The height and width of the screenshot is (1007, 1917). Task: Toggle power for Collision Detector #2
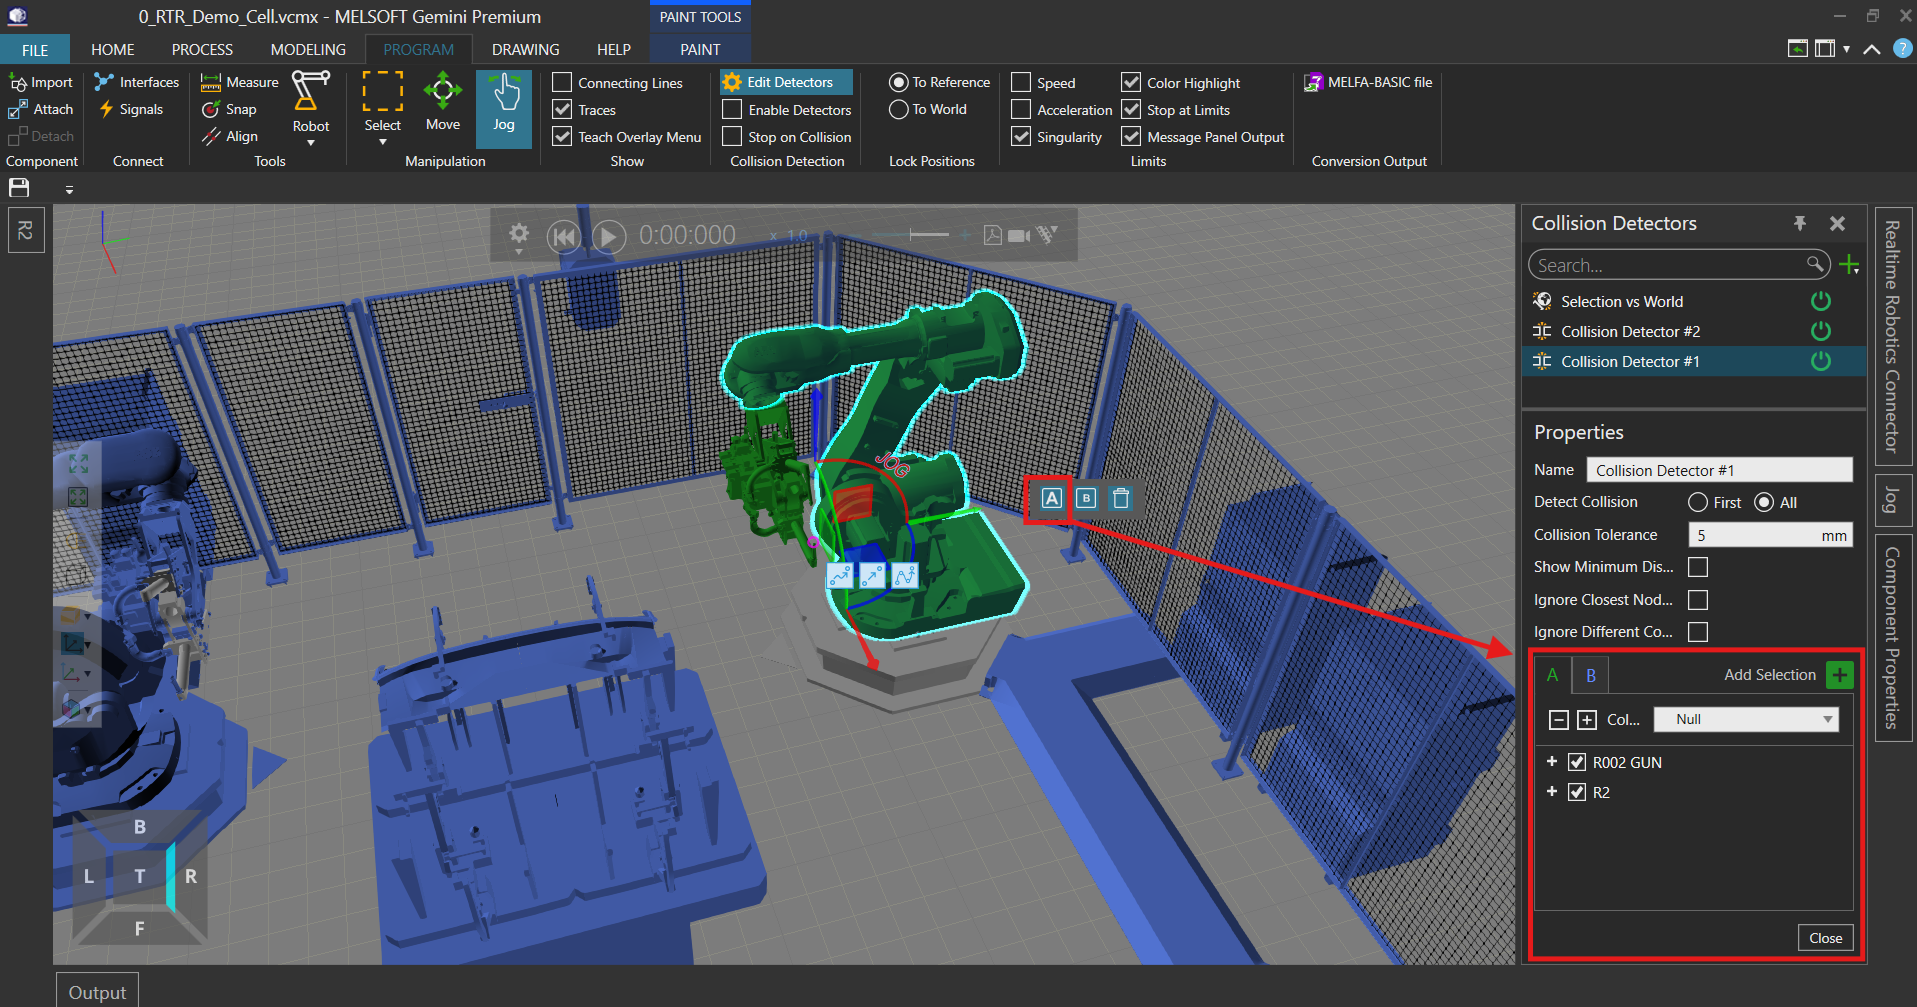pos(1821,331)
